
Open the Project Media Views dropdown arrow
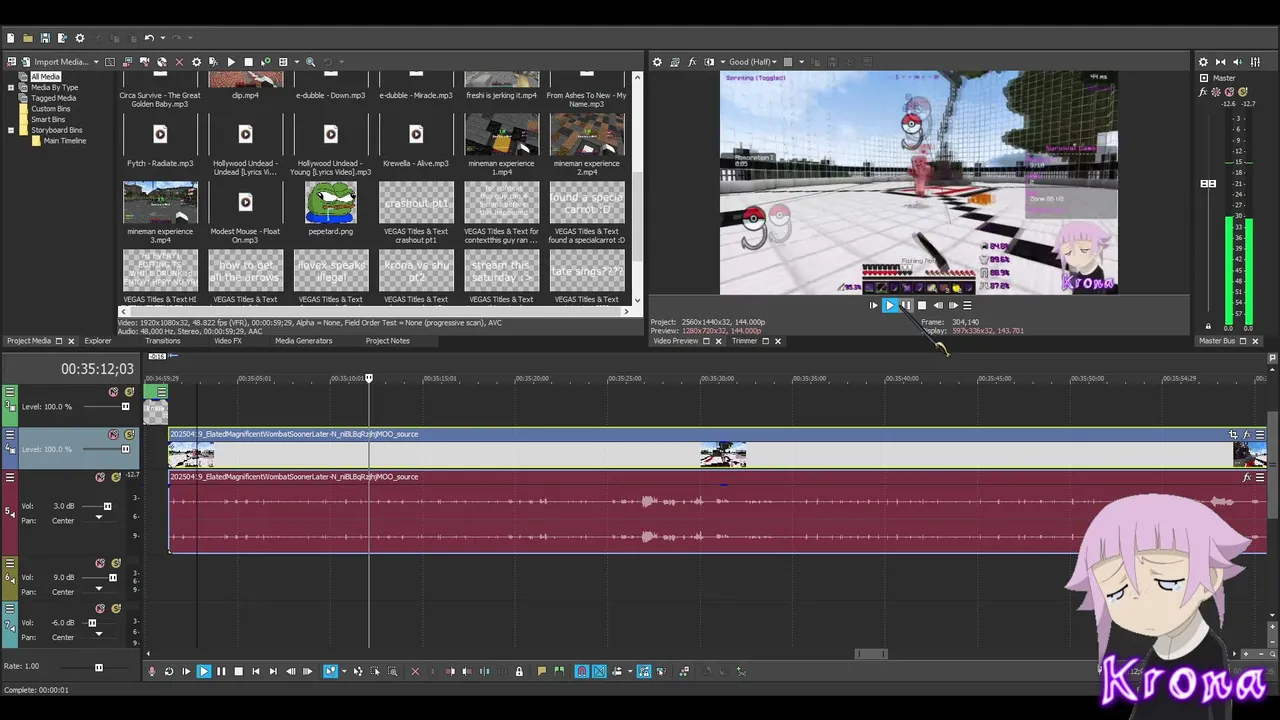point(297,62)
